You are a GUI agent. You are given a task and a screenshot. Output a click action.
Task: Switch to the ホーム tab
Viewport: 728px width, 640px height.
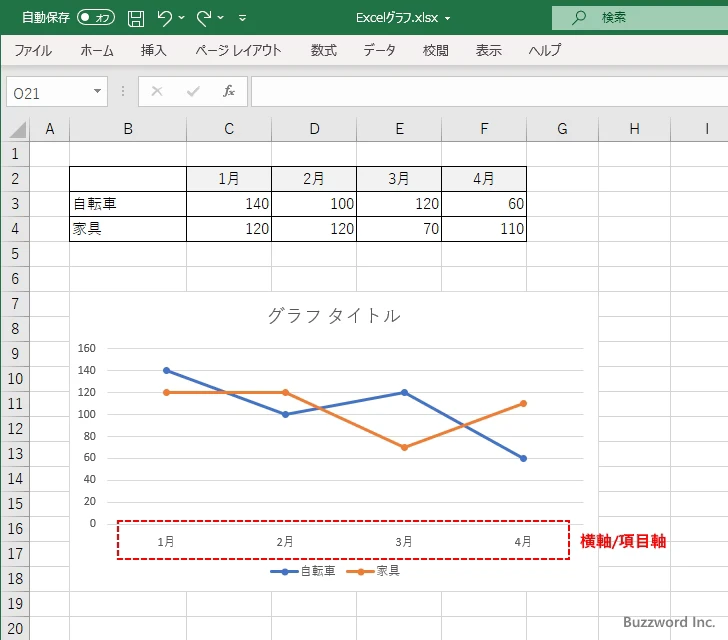click(97, 50)
